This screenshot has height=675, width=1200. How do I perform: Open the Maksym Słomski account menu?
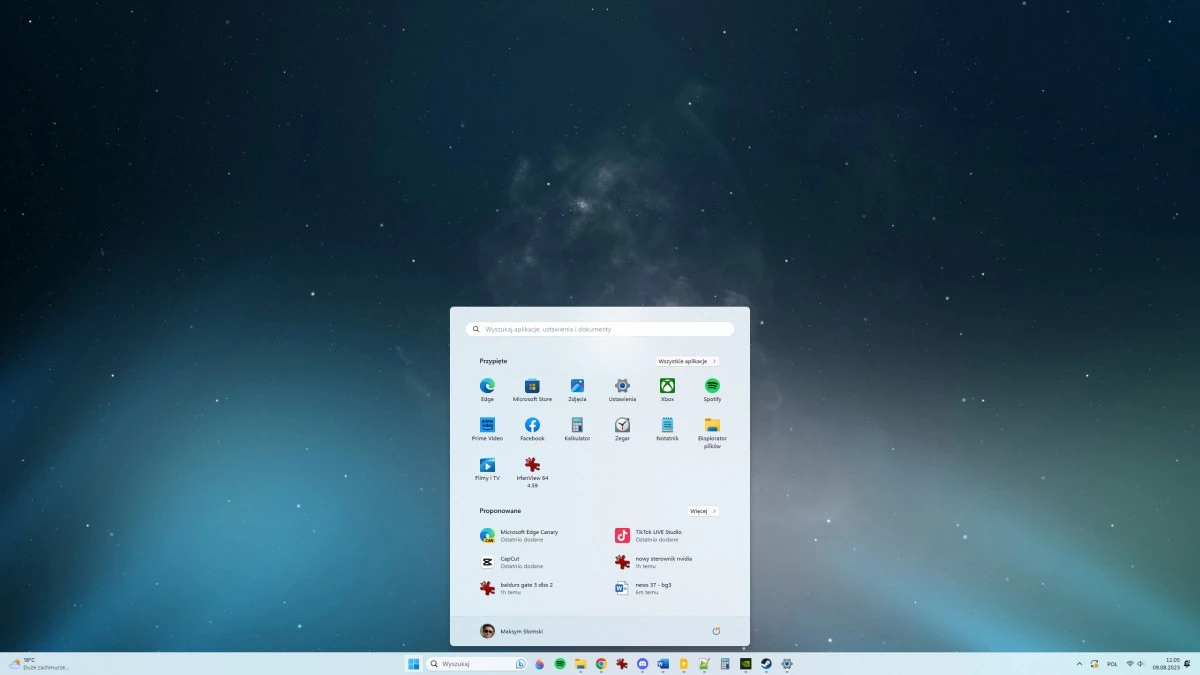tap(513, 630)
